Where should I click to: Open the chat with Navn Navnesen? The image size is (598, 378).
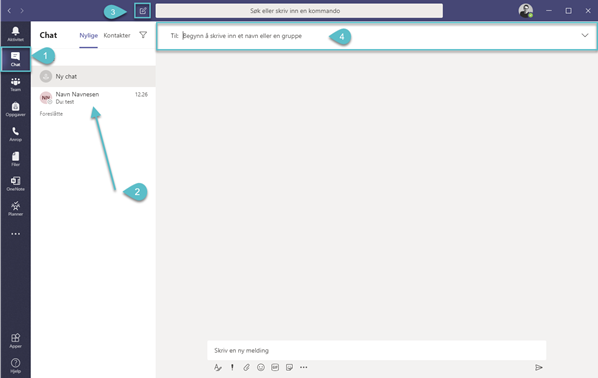pos(94,98)
